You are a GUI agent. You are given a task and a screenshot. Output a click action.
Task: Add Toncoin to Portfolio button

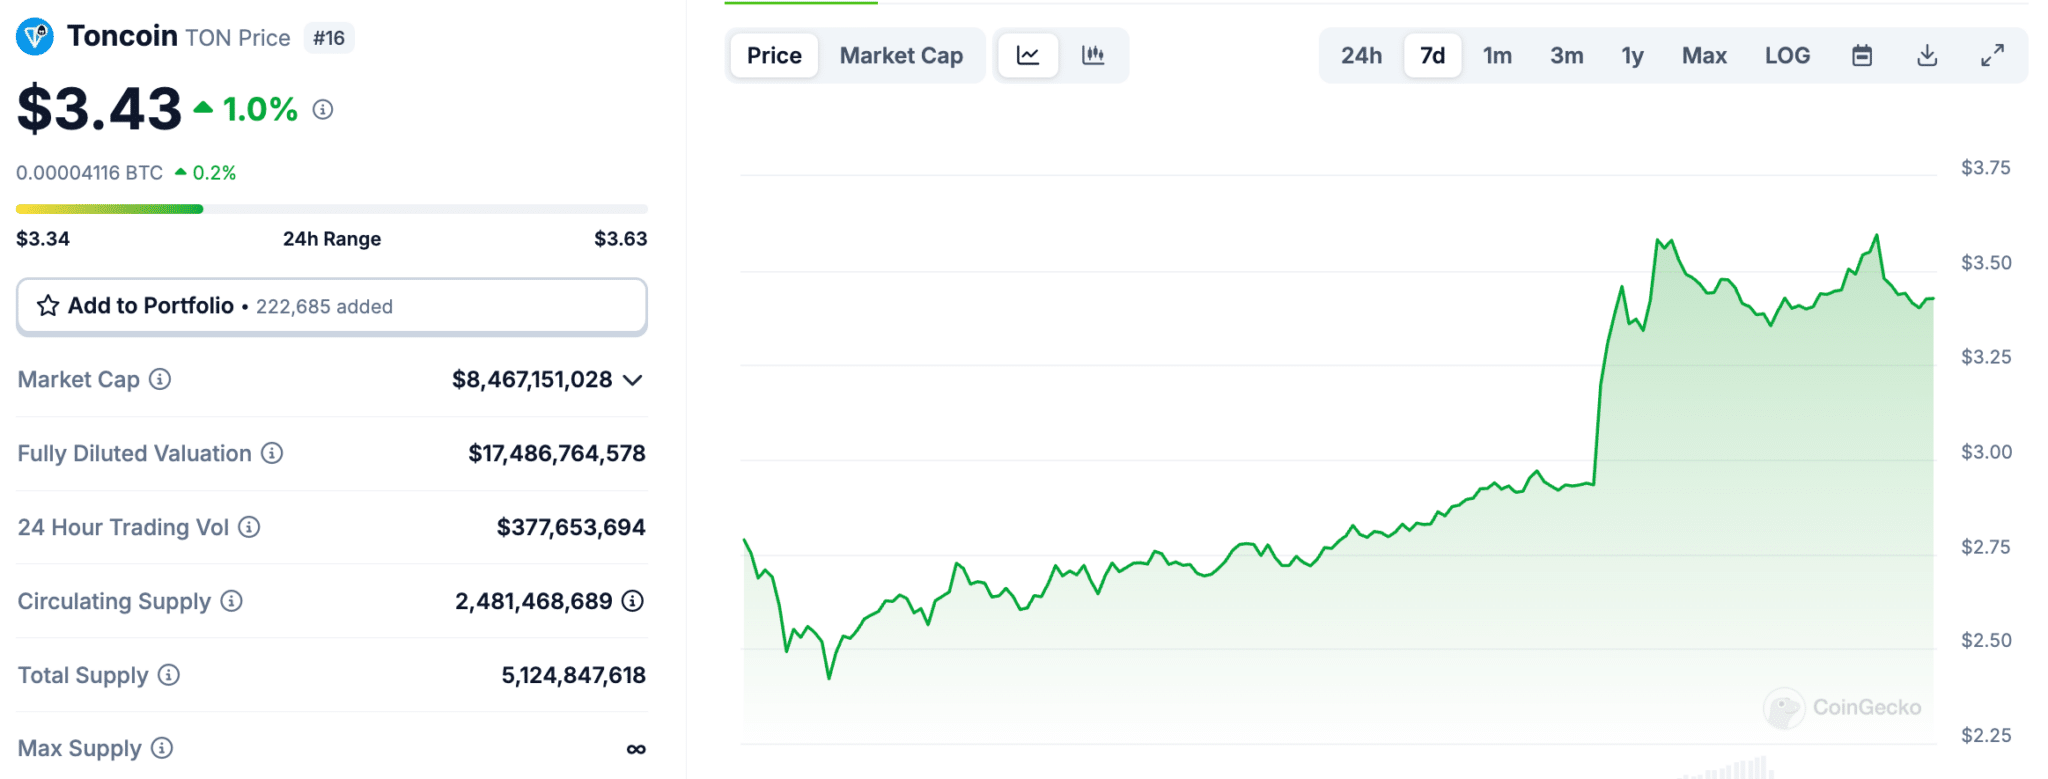click(x=332, y=306)
